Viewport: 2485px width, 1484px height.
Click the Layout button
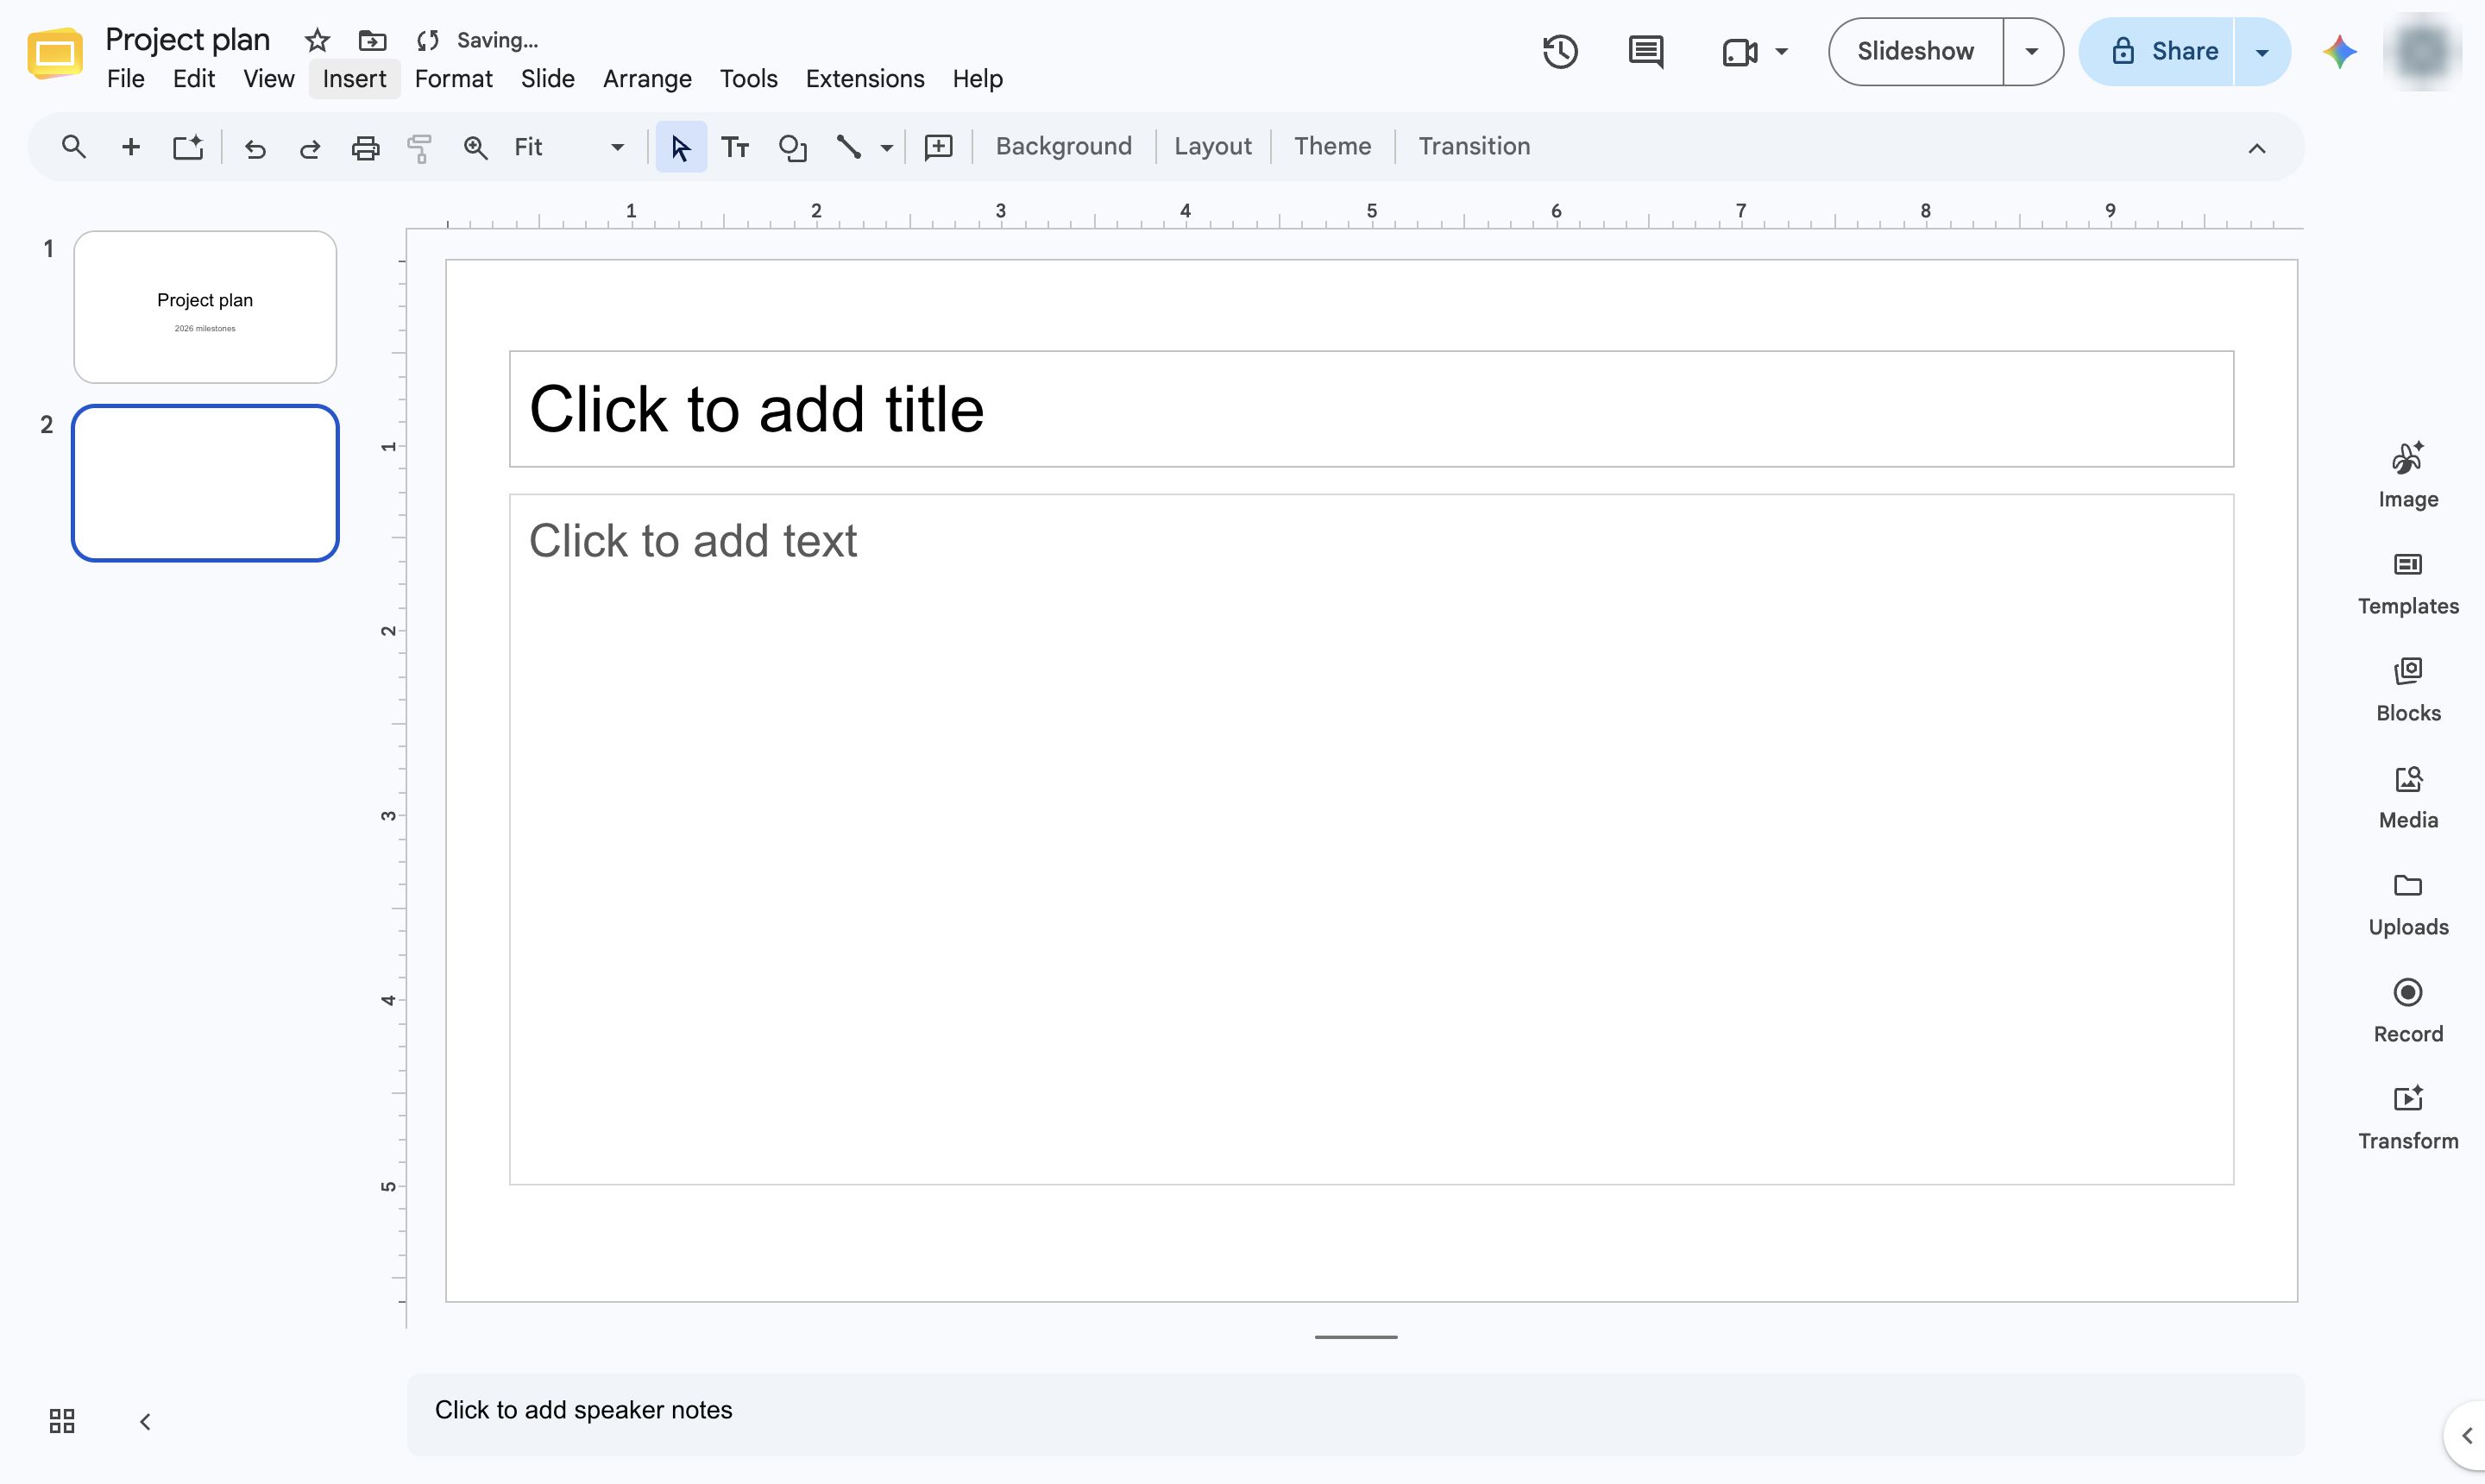point(1212,146)
